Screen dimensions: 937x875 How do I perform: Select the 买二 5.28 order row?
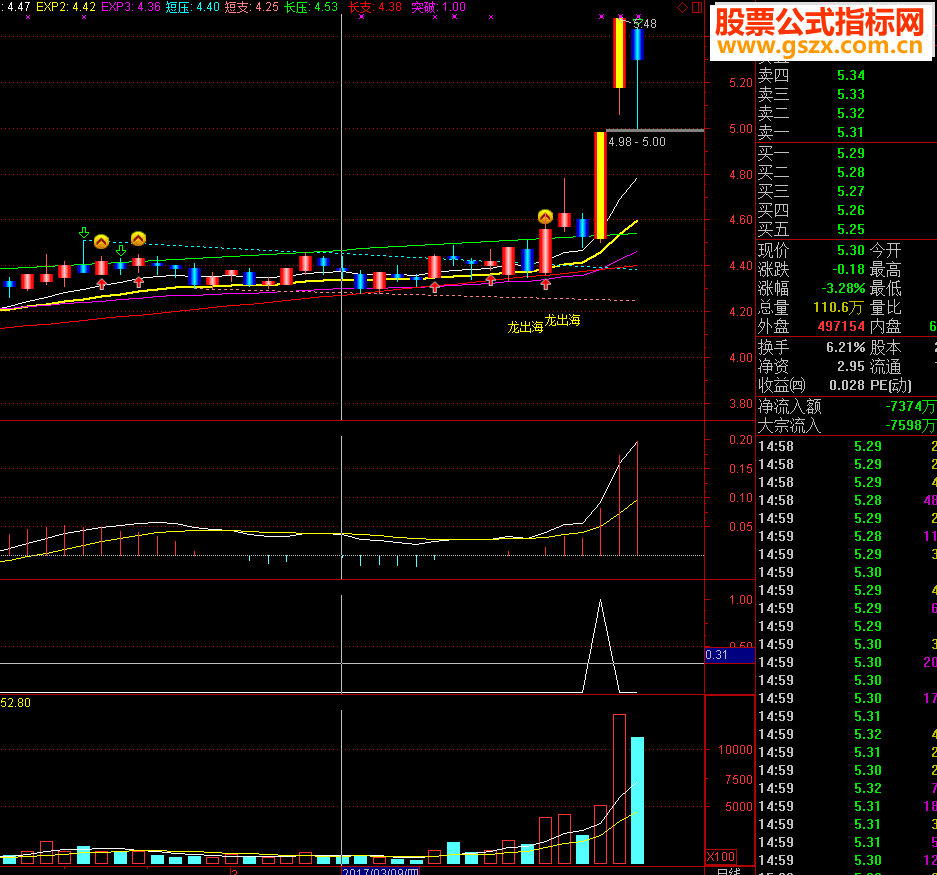[846, 173]
